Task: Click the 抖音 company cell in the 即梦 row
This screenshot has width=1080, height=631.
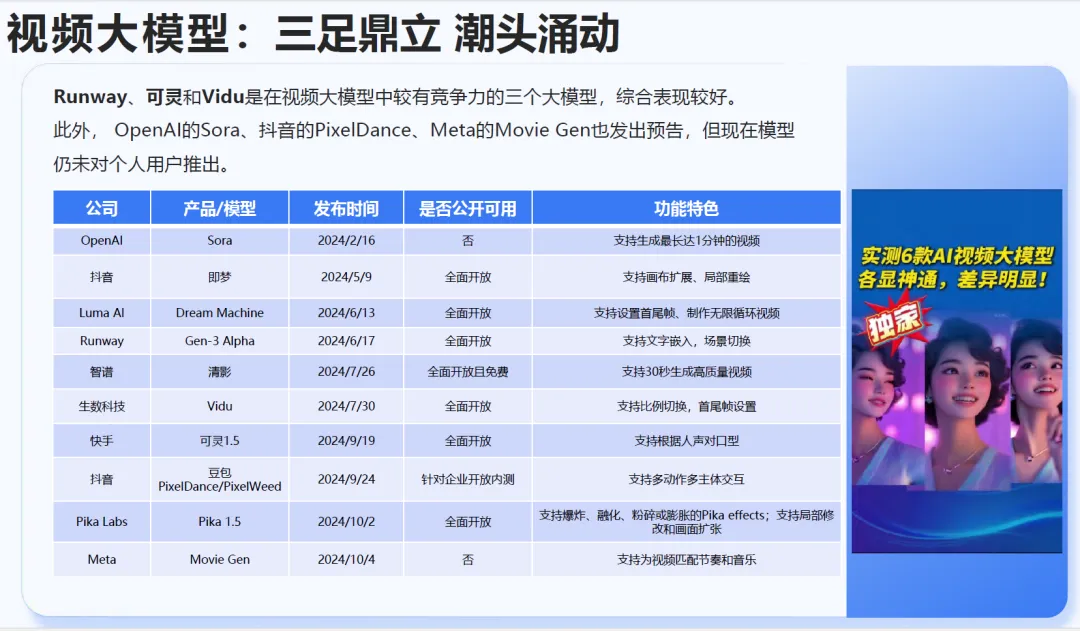Action: pyautogui.click(x=102, y=277)
